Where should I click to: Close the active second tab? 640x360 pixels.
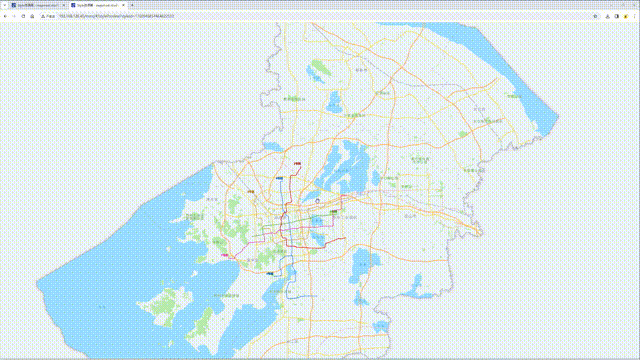[123, 5]
